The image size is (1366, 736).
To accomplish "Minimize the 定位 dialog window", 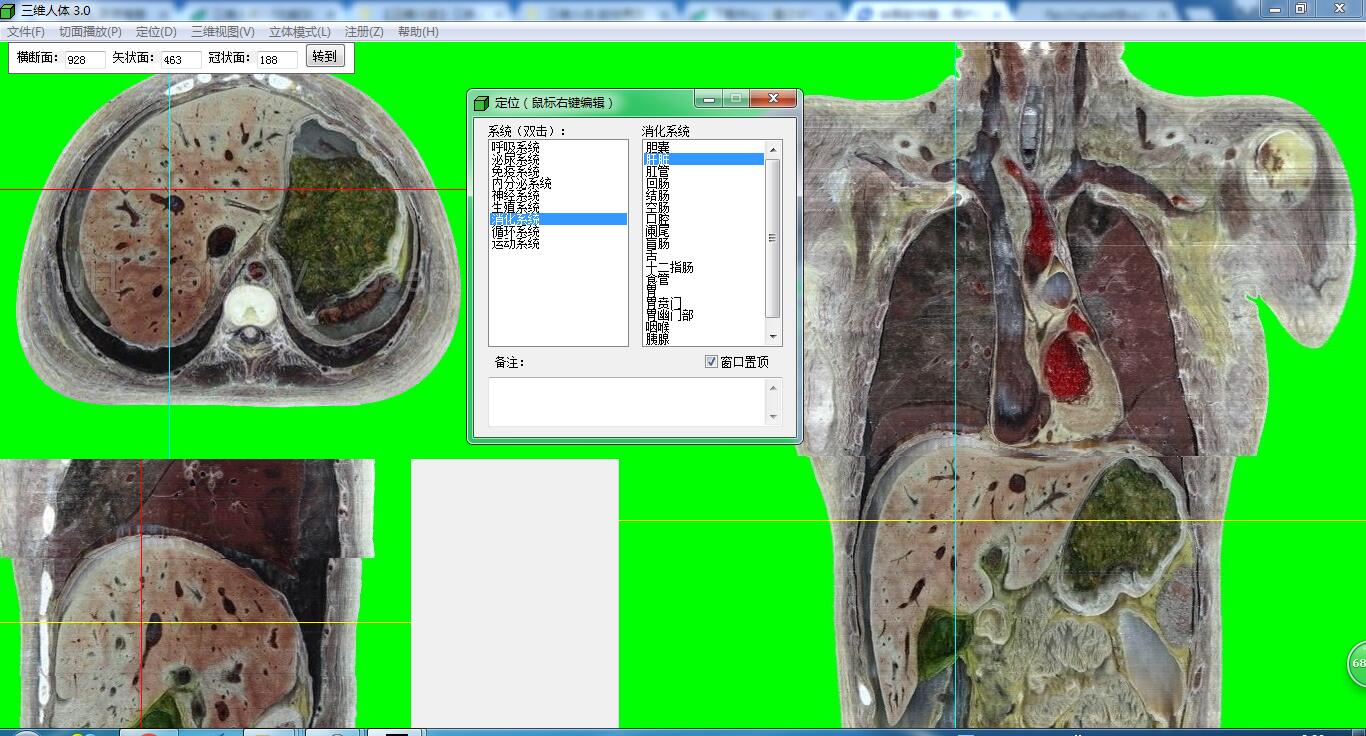I will (x=709, y=99).
